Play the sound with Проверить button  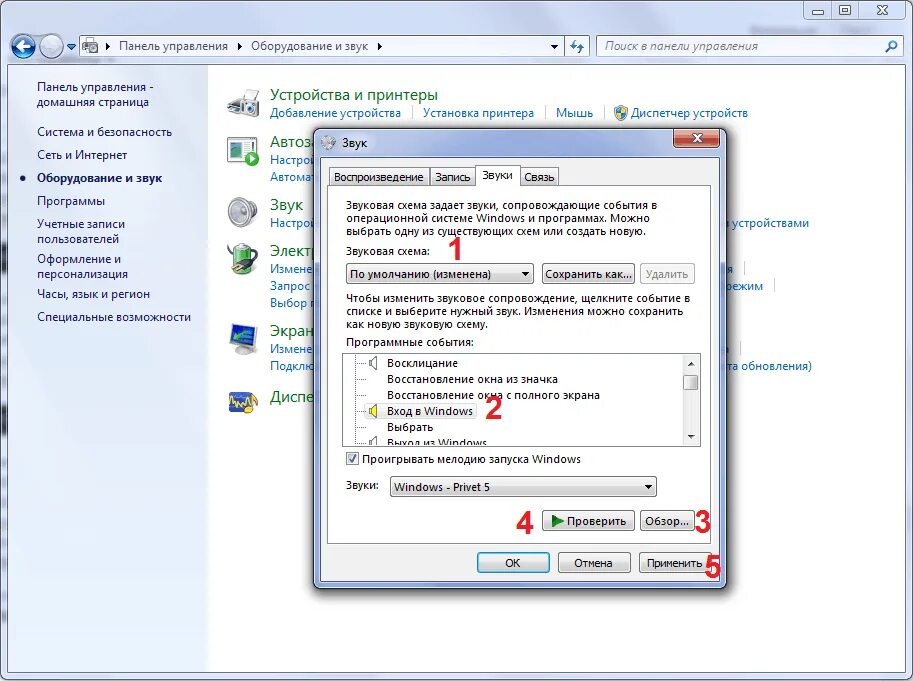[x=588, y=521]
